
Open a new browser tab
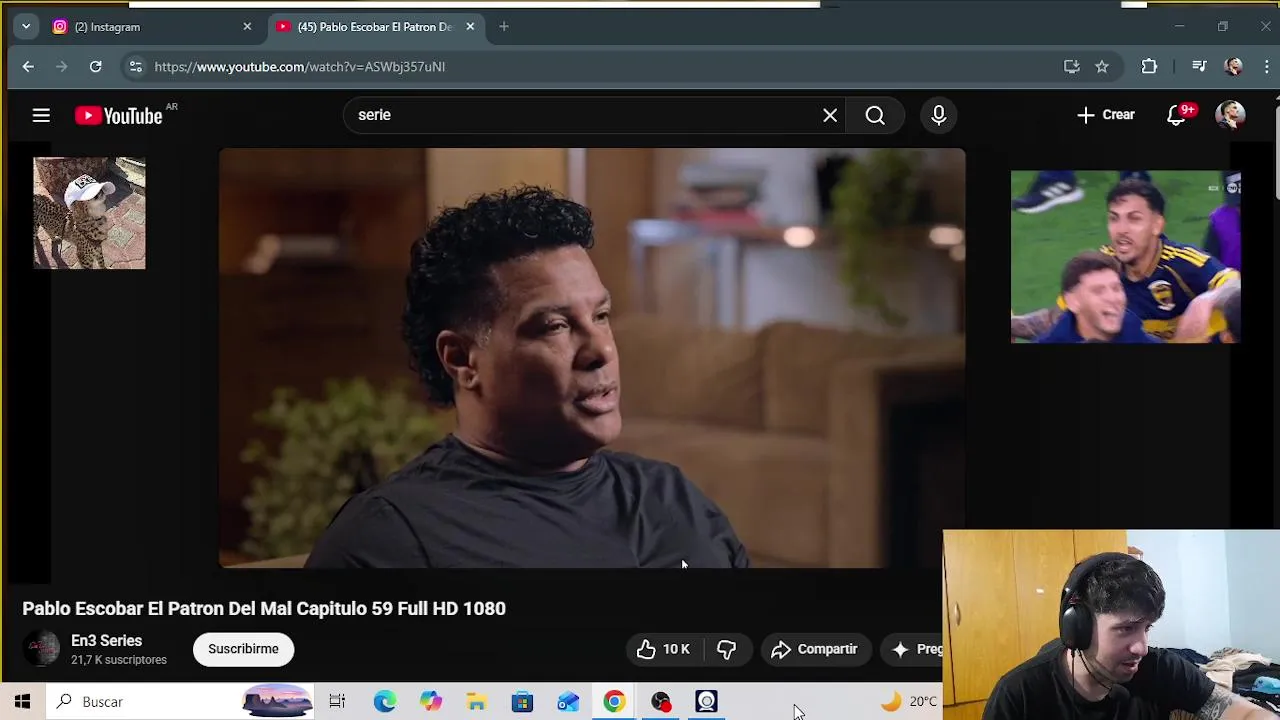click(x=504, y=27)
